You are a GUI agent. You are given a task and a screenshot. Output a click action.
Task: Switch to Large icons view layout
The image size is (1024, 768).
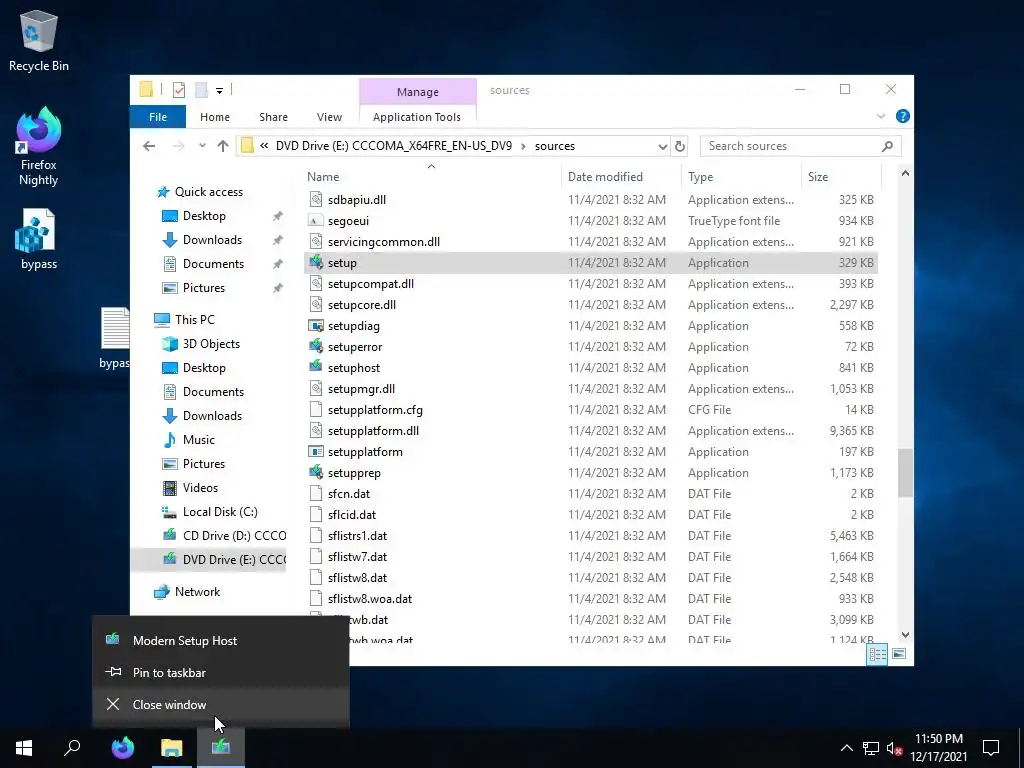point(899,654)
